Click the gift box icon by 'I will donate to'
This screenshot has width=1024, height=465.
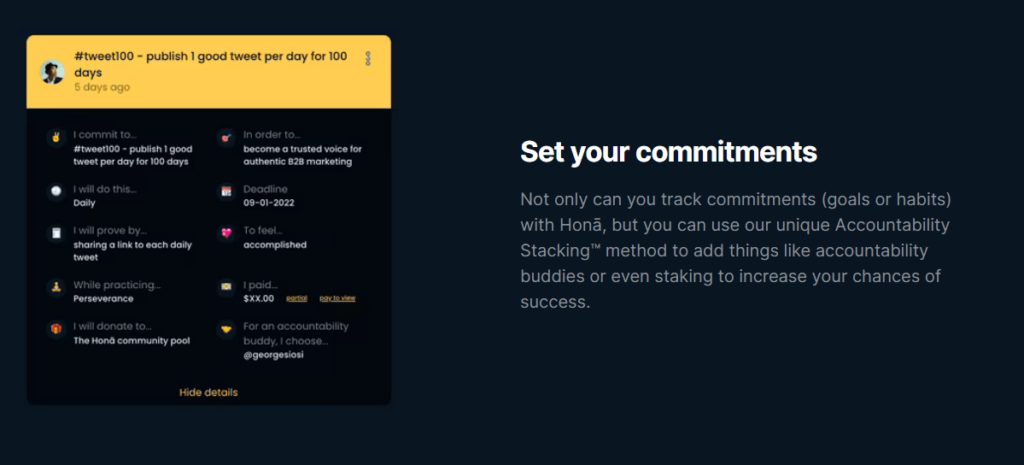tap(55, 328)
